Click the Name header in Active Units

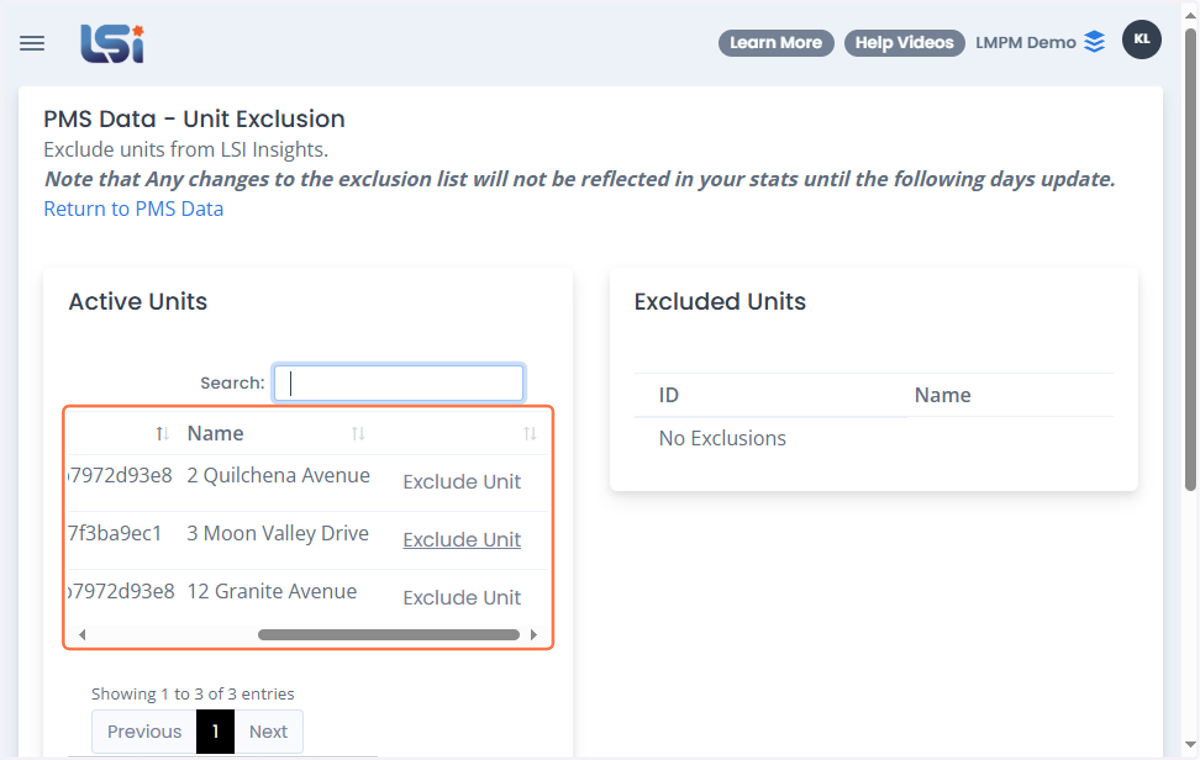point(215,434)
